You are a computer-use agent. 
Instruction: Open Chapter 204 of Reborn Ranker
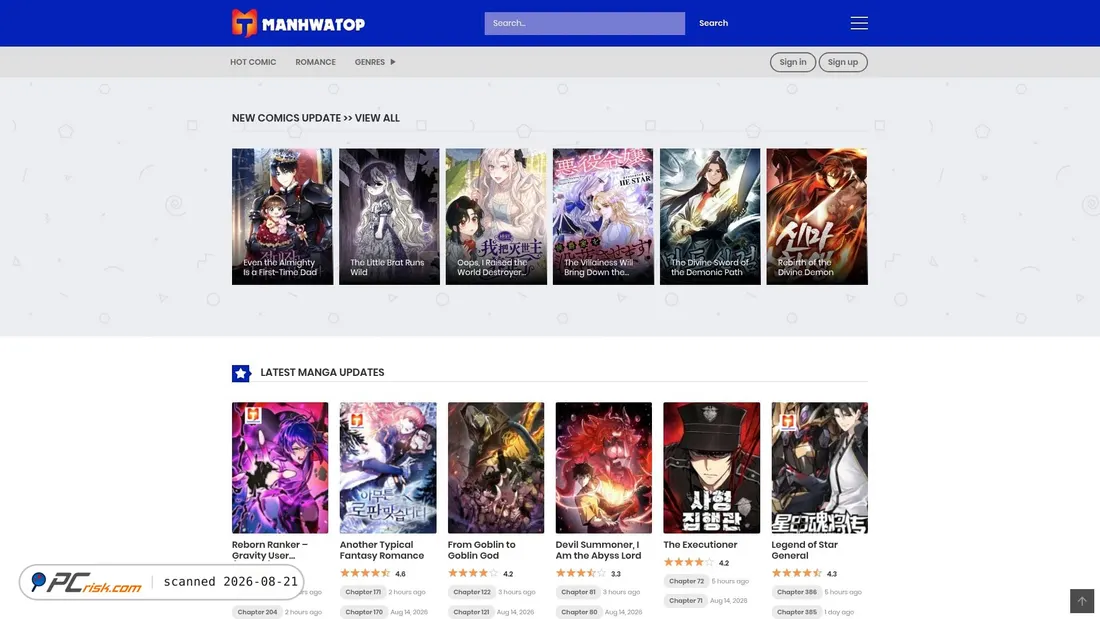click(257, 612)
